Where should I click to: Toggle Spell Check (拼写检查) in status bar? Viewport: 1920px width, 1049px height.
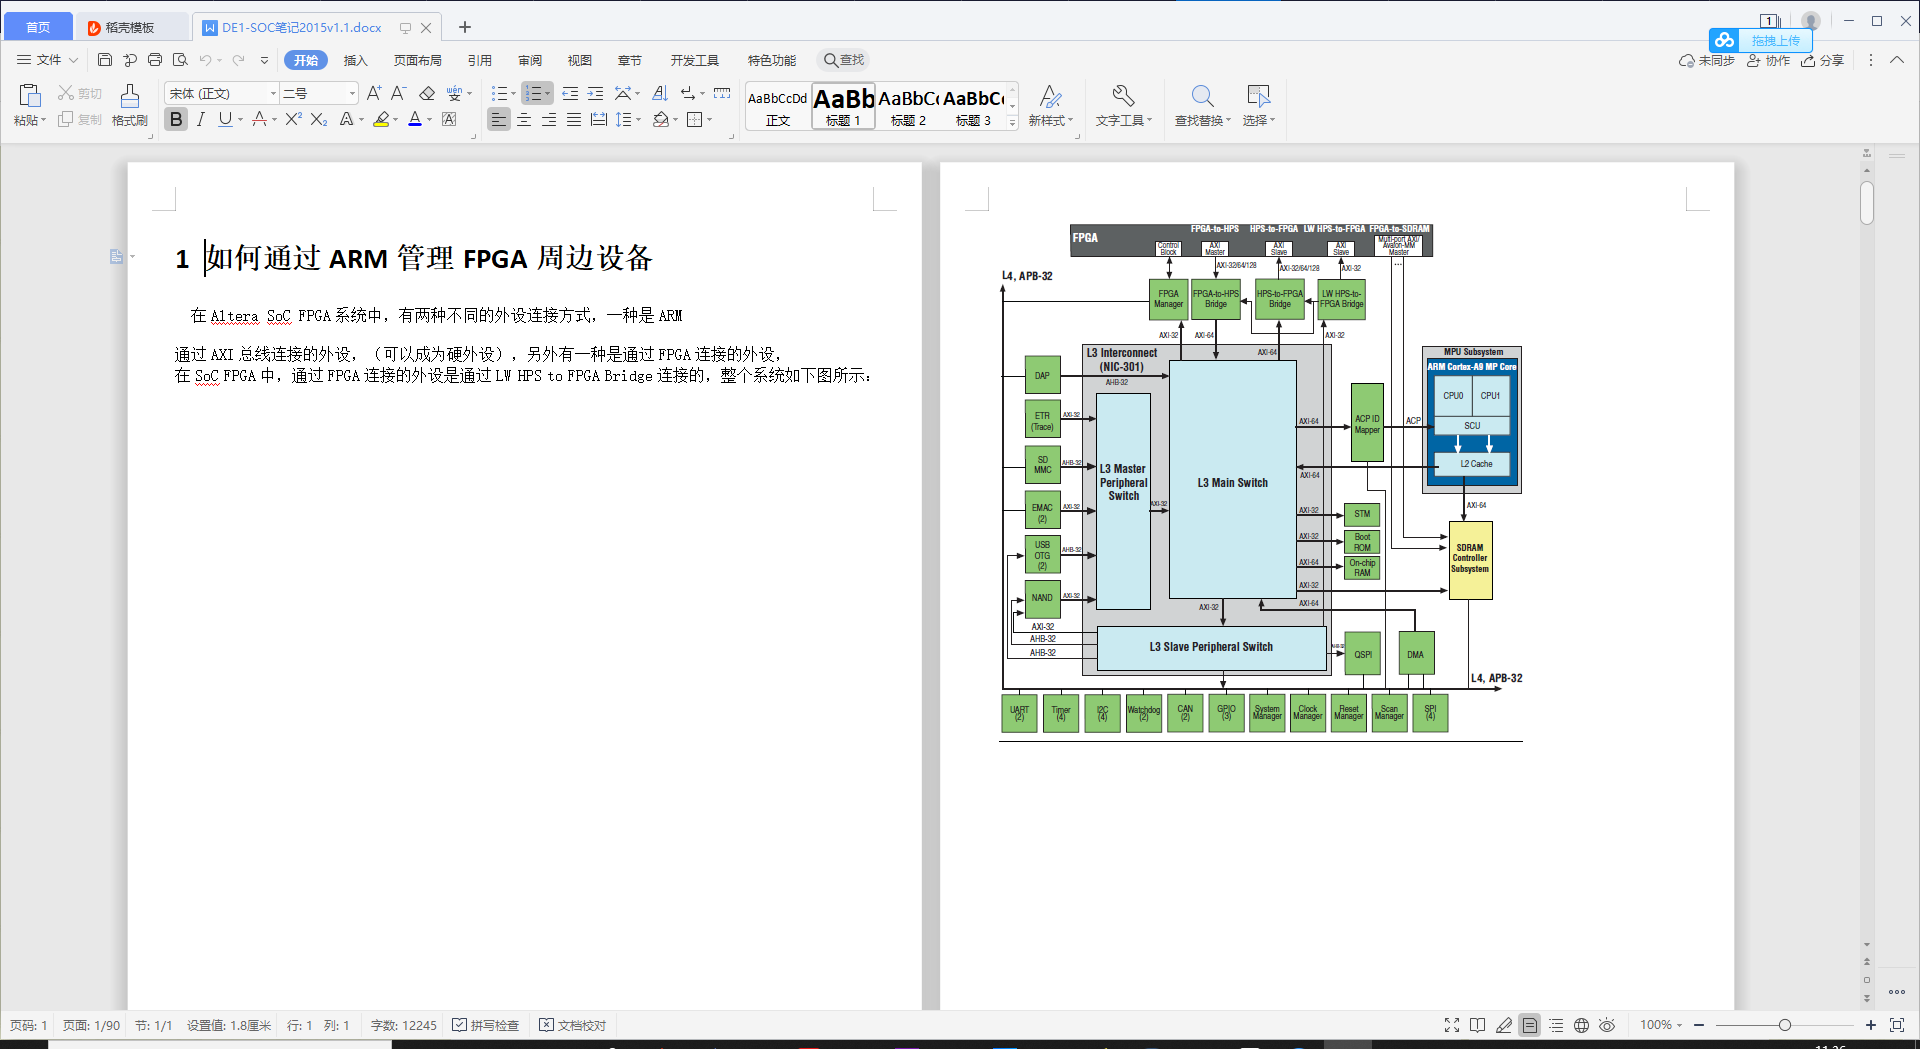[x=486, y=1025]
